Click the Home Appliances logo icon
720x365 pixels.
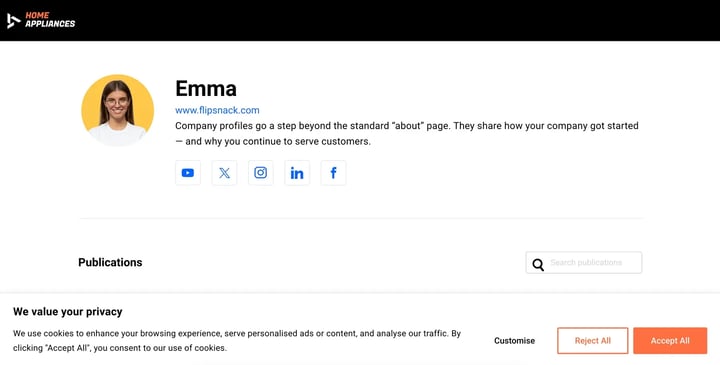pyautogui.click(x=14, y=21)
